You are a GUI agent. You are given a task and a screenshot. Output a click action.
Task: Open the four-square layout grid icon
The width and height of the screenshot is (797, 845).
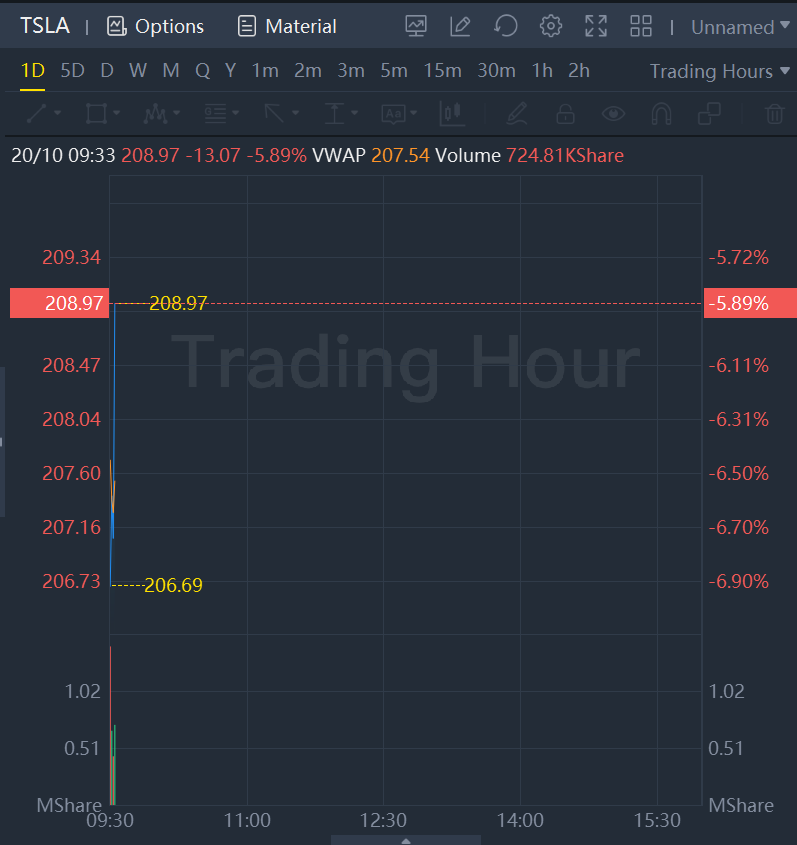pos(641,27)
